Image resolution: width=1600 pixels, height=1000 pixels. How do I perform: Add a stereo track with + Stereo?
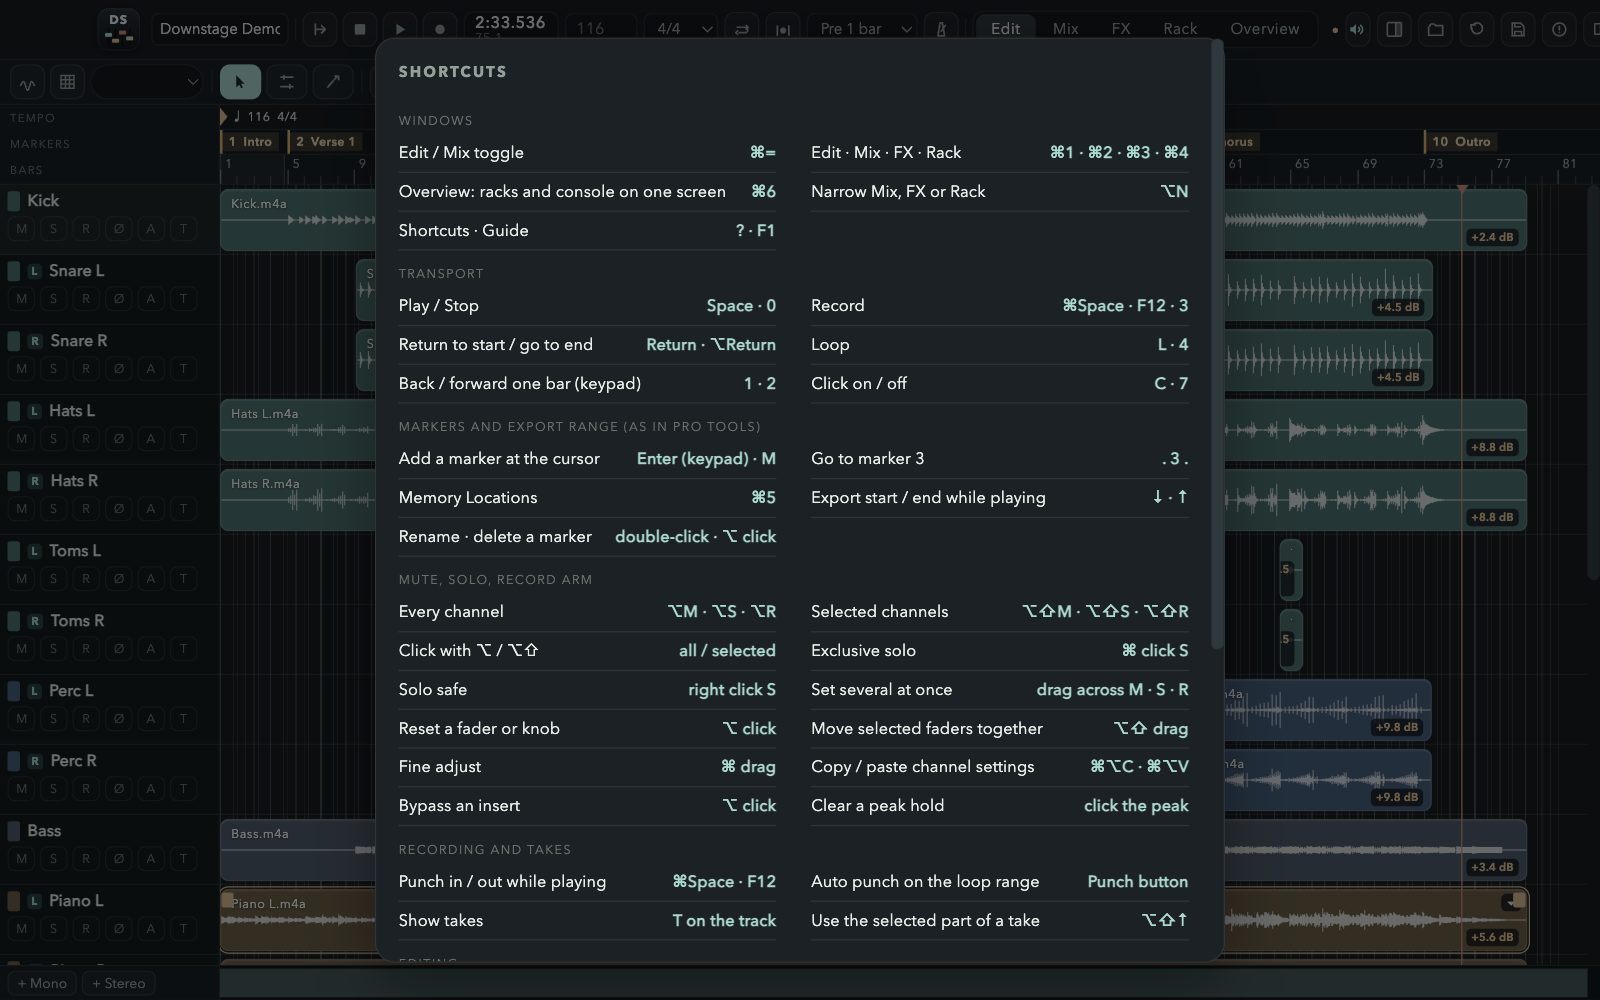pyautogui.click(x=118, y=983)
